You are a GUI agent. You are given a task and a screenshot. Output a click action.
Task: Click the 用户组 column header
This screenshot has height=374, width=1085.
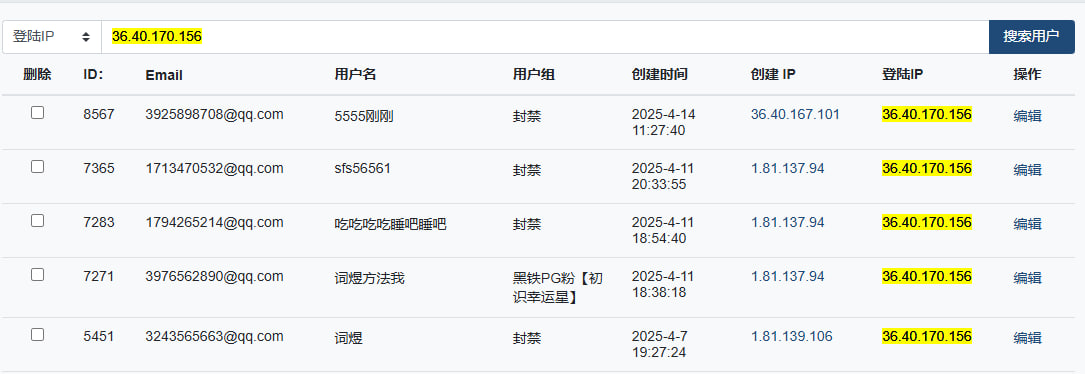[x=534, y=75]
